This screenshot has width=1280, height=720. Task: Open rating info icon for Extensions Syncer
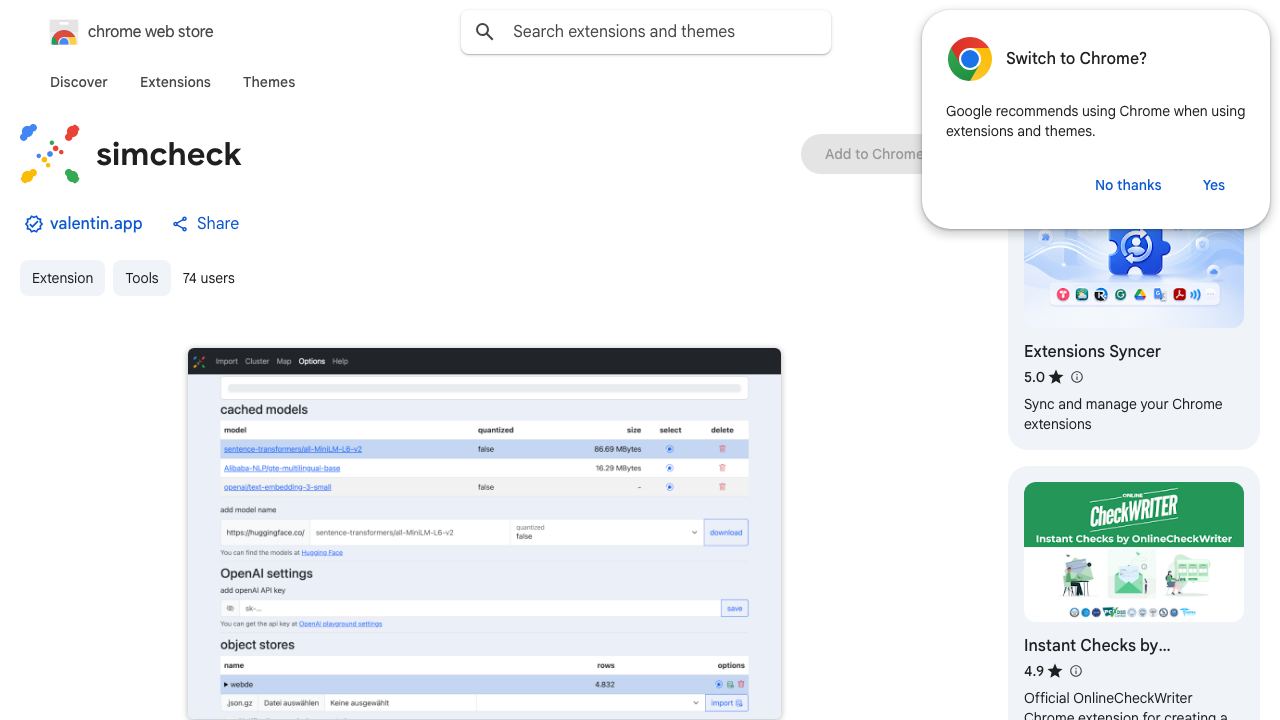[x=1077, y=377]
